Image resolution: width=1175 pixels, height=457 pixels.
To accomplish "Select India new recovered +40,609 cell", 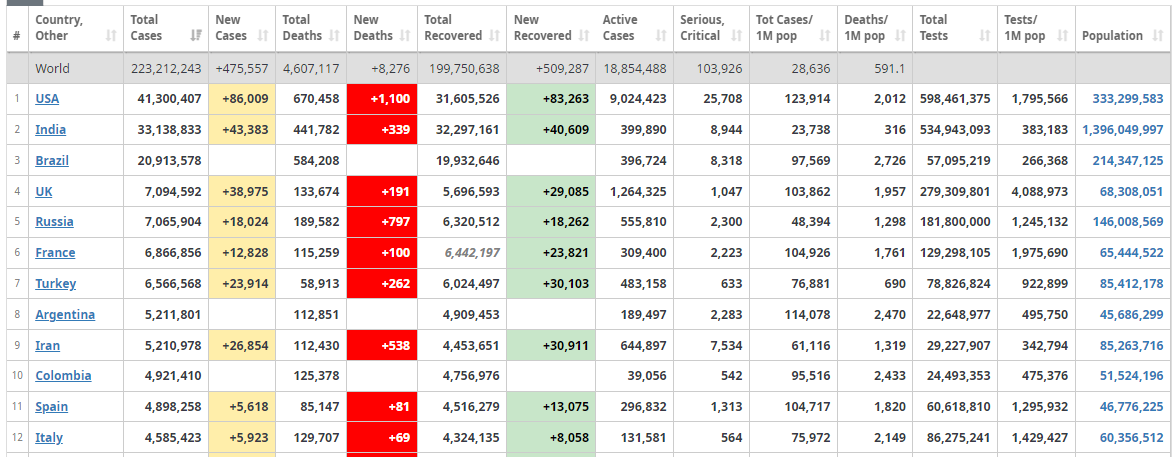I will pos(551,129).
